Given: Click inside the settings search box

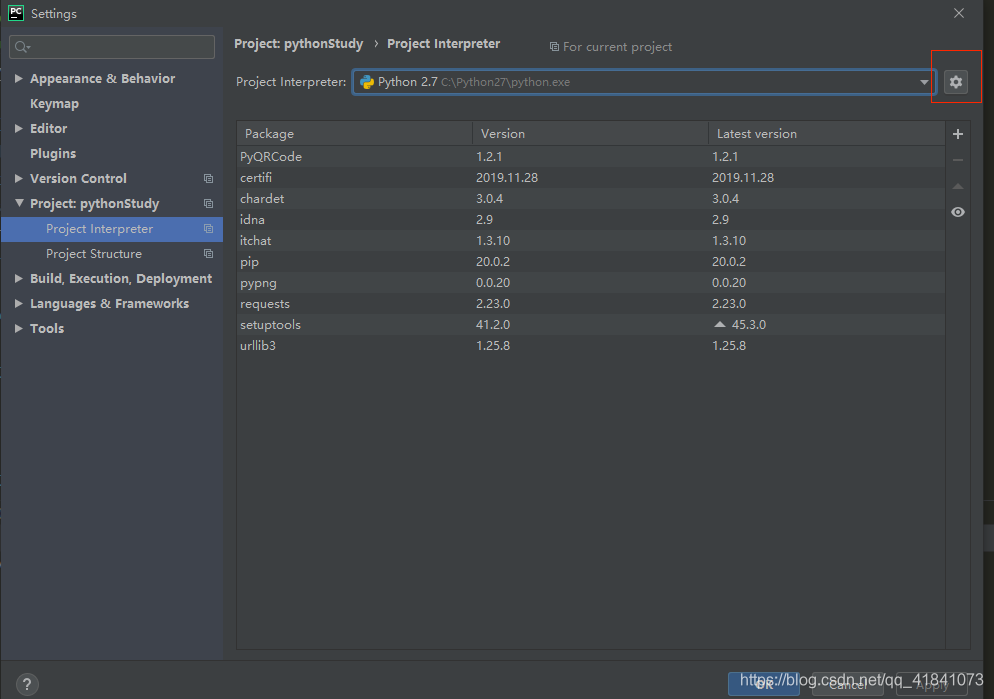Looking at the screenshot, I should [111, 46].
